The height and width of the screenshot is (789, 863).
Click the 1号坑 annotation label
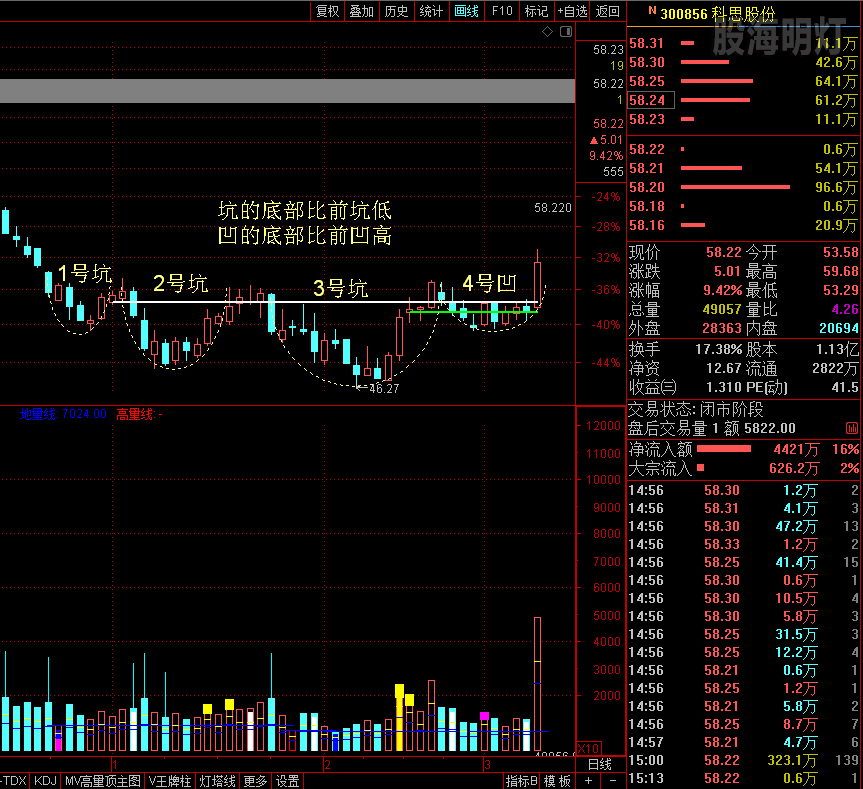pyautogui.click(x=85, y=273)
